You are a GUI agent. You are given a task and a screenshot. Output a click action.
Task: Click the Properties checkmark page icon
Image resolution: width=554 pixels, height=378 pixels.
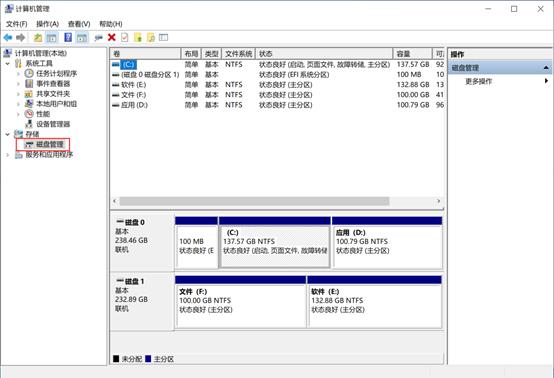point(124,37)
